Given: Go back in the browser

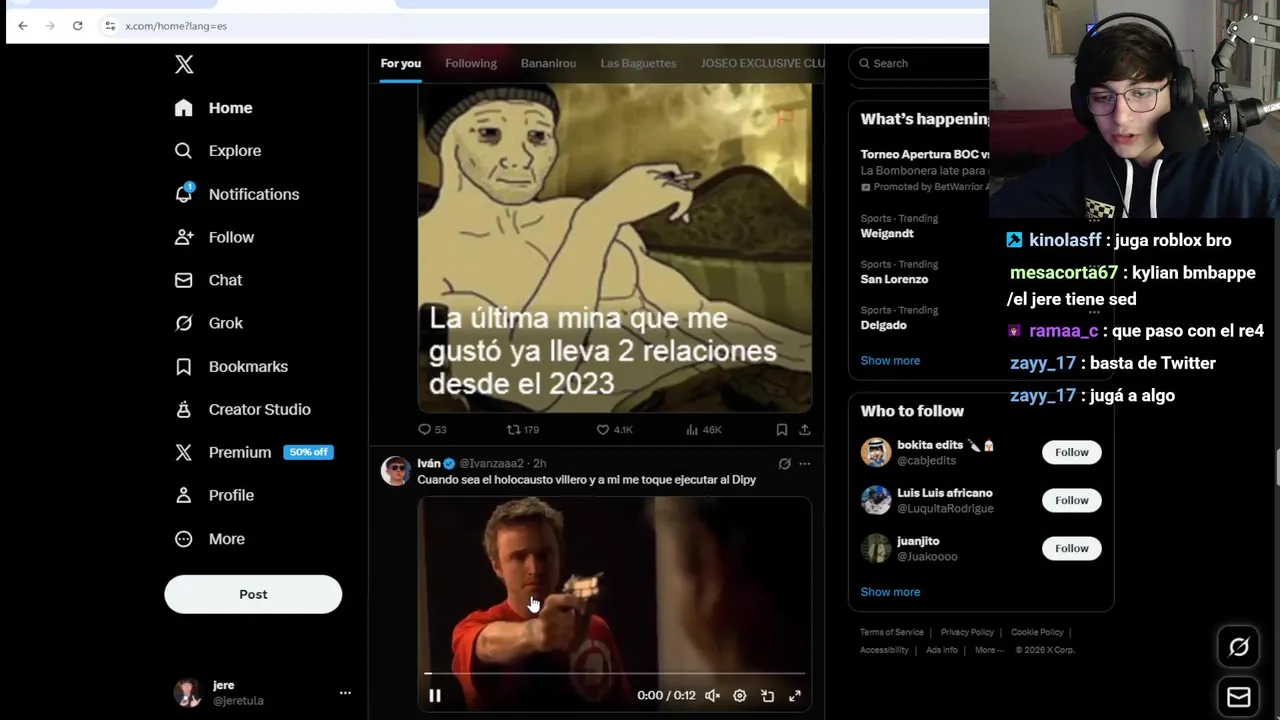Looking at the screenshot, I should [x=23, y=25].
